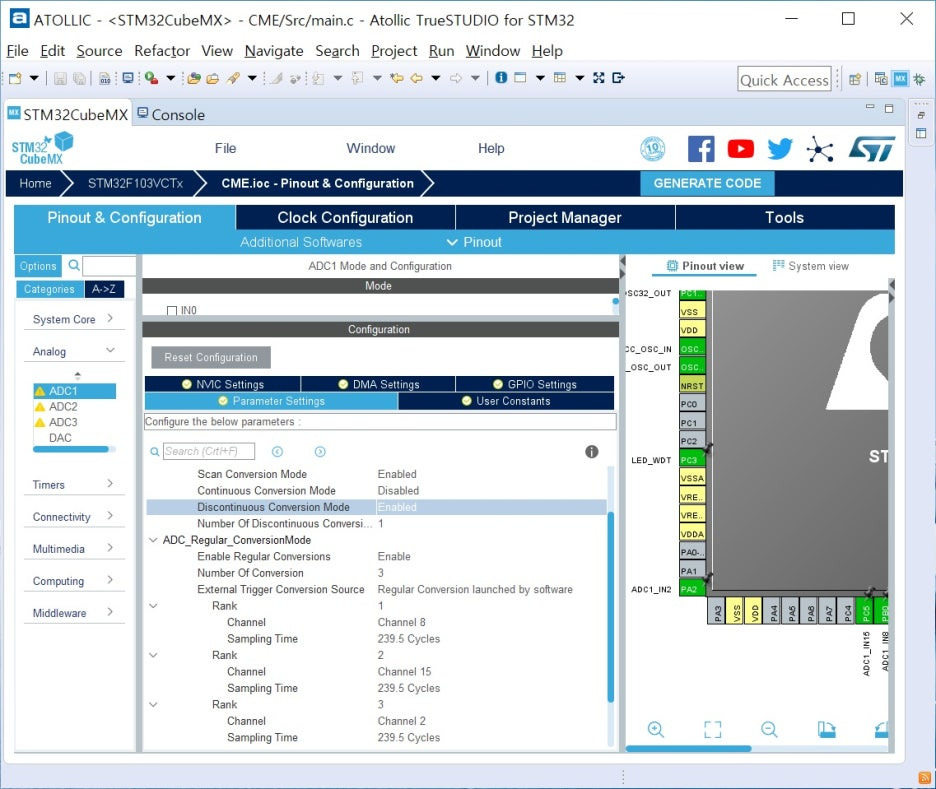Image resolution: width=936 pixels, height=789 pixels.
Task: Expand the Connectivity category
Action: pyautogui.click(x=110, y=516)
